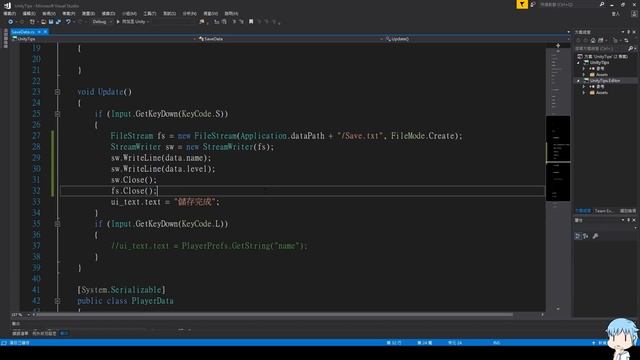Toggle auto-hide pin of Properties panel
This screenshot has width=640, height=360.
click(x=629, y=220)
